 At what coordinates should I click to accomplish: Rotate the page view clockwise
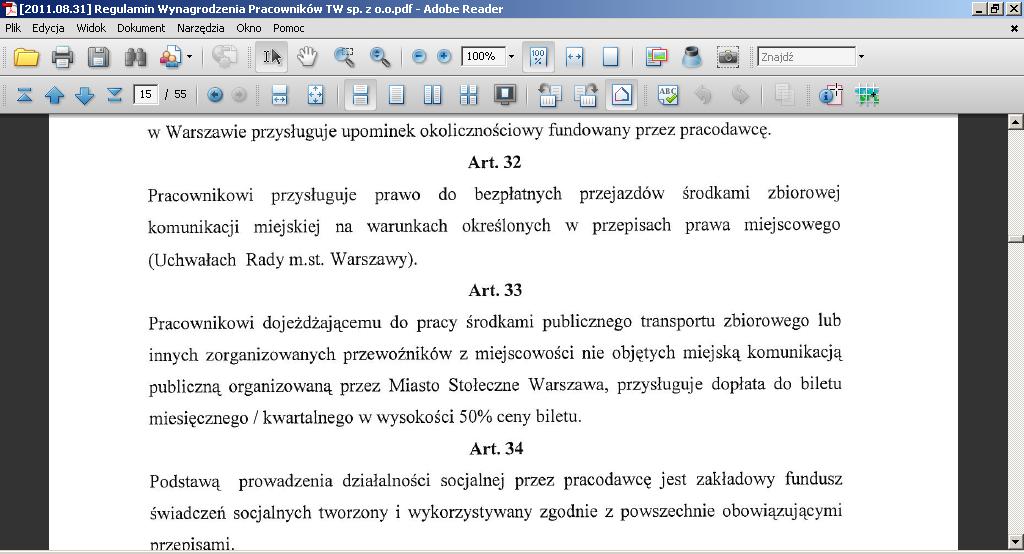click(x=586, y=95)
